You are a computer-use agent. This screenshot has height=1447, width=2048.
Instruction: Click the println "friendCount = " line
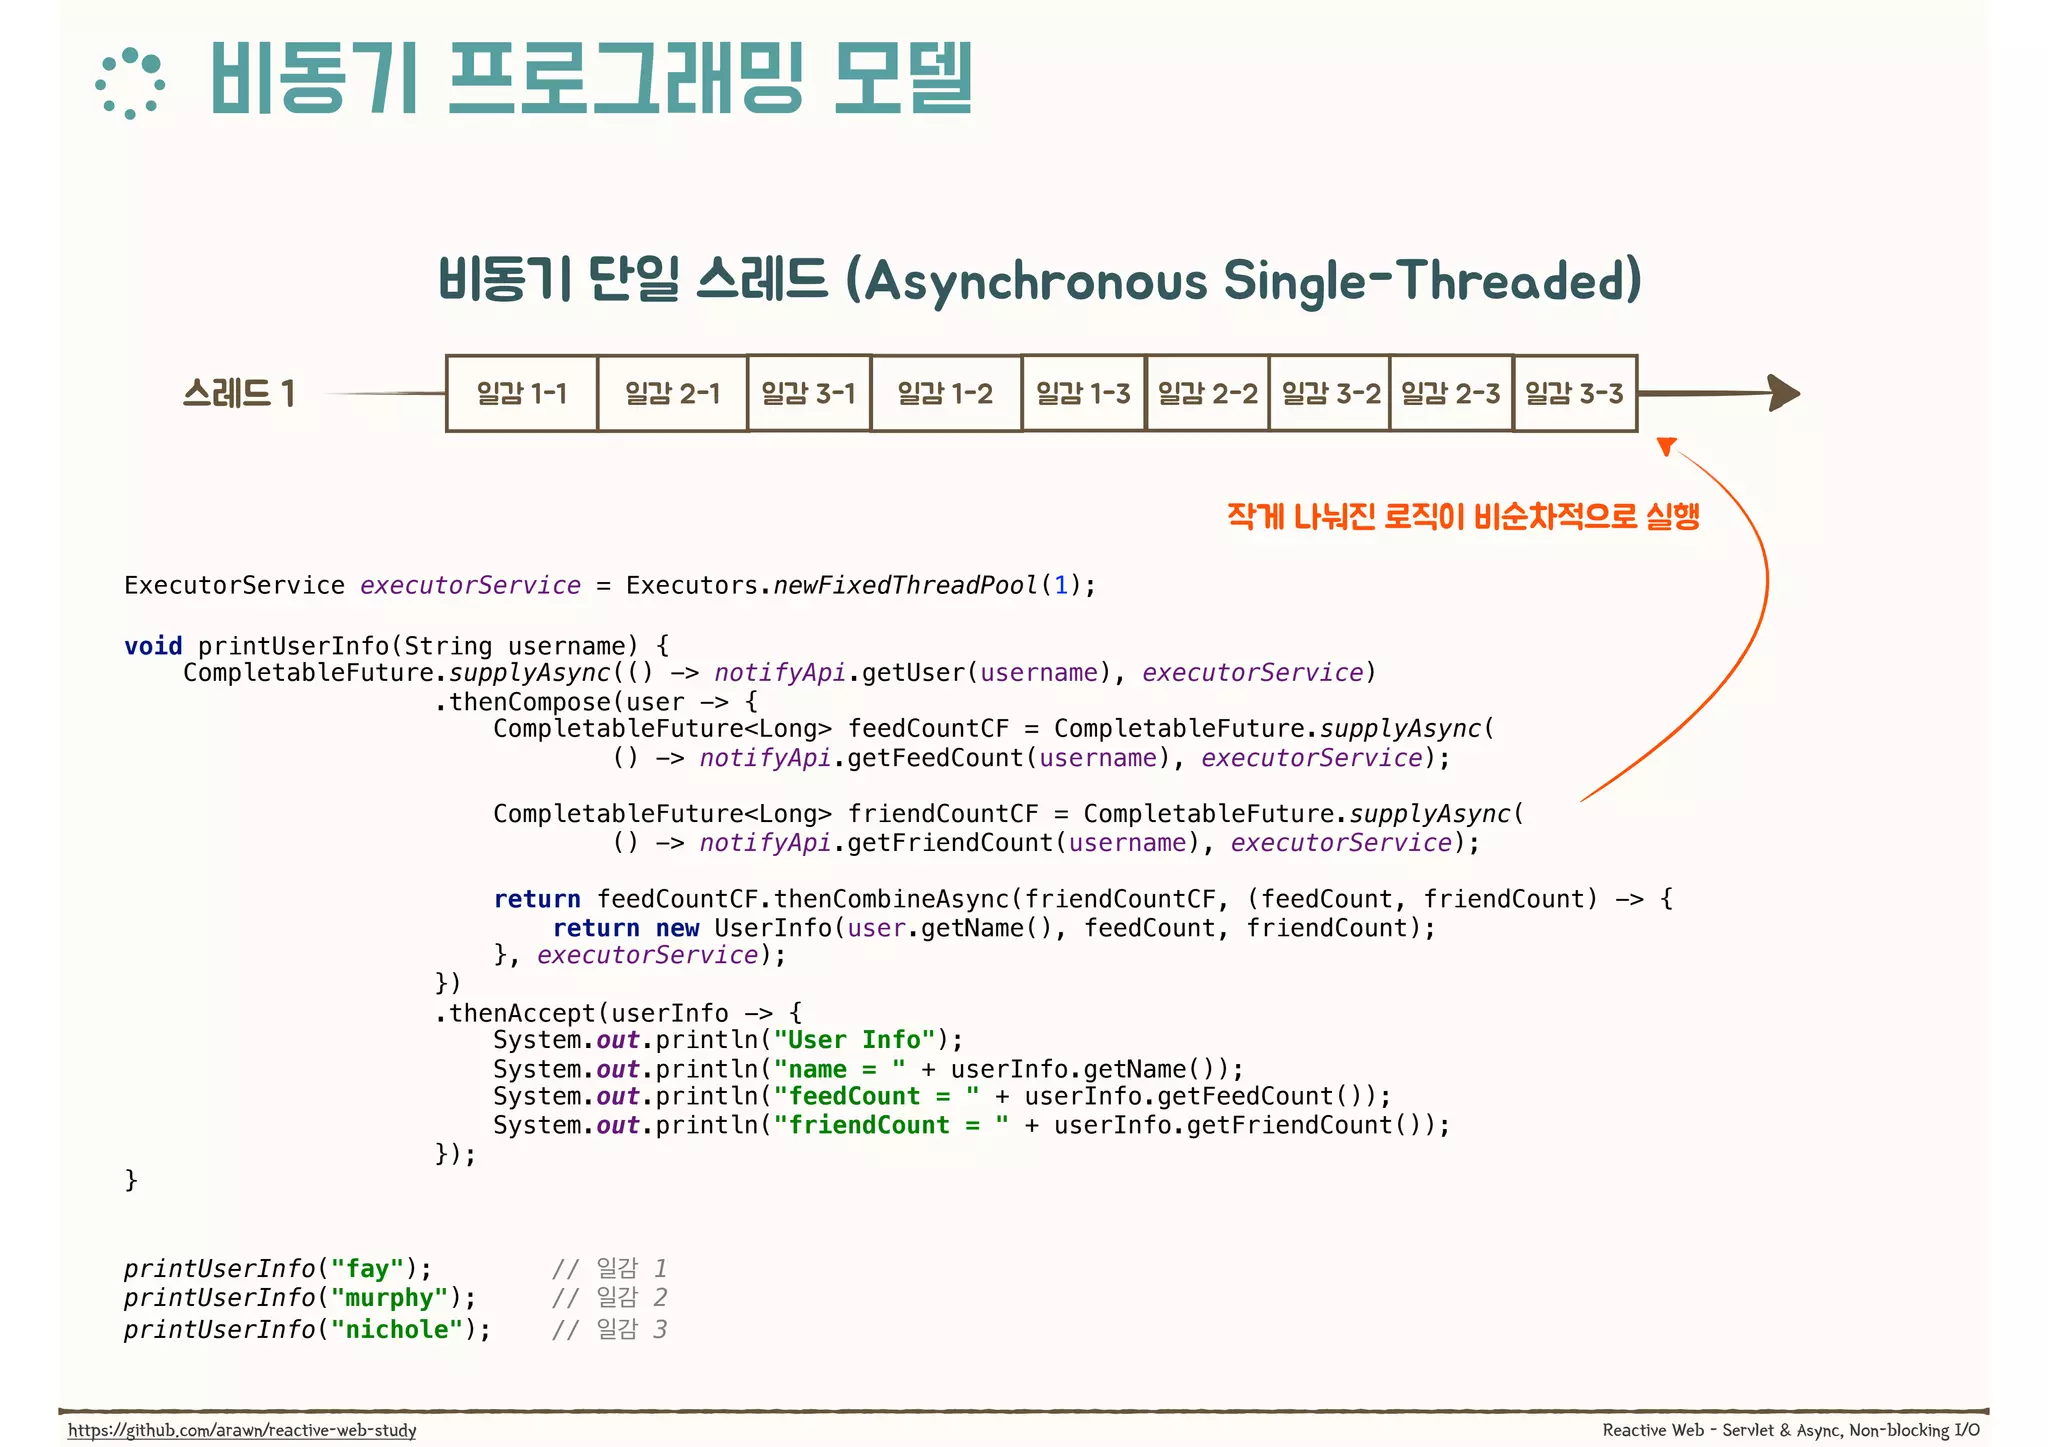pyautogui.click(x=972, y=1125)
